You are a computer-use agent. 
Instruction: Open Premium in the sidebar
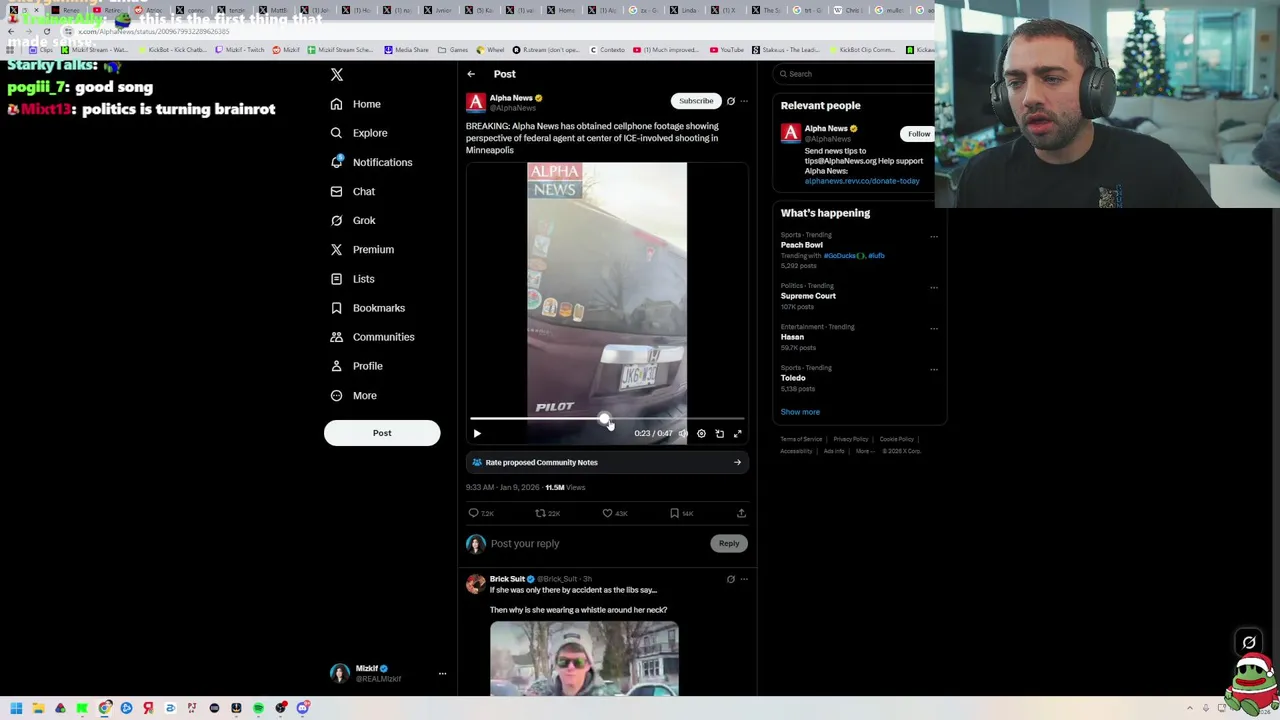tap(361, 249)
